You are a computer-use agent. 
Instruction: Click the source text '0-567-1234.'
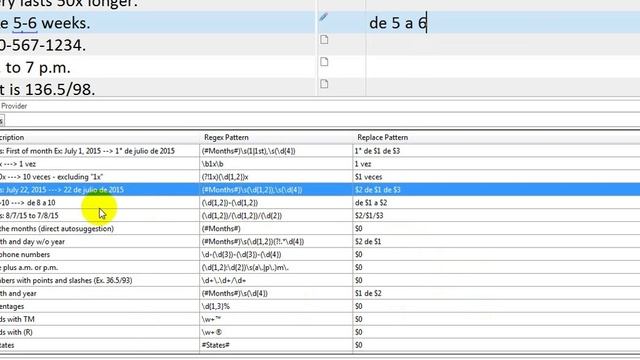coord(43,45)
